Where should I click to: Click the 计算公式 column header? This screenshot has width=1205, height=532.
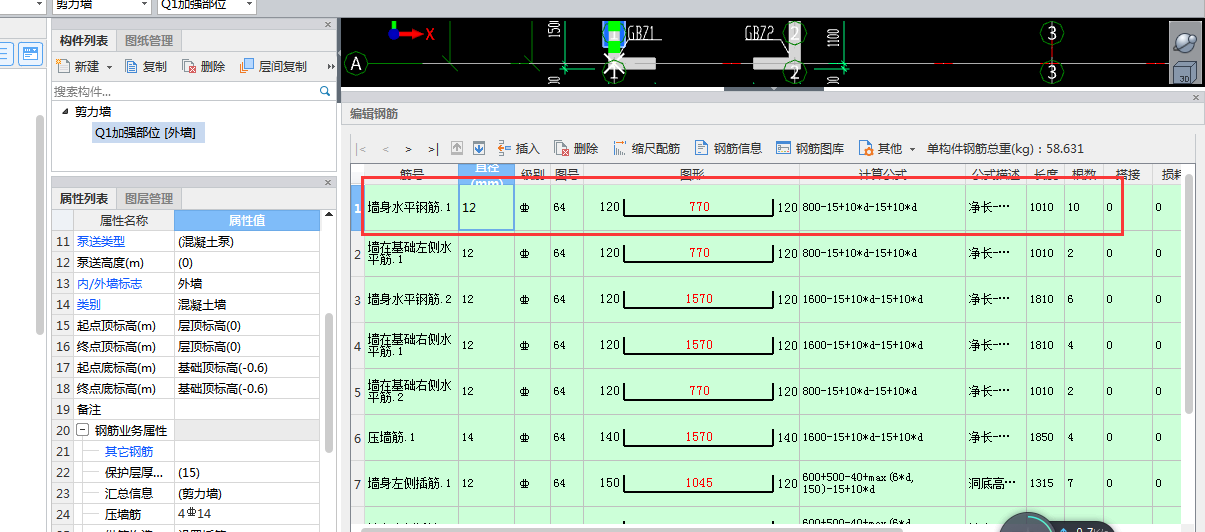pyautogui.click(x=882, y=174)
